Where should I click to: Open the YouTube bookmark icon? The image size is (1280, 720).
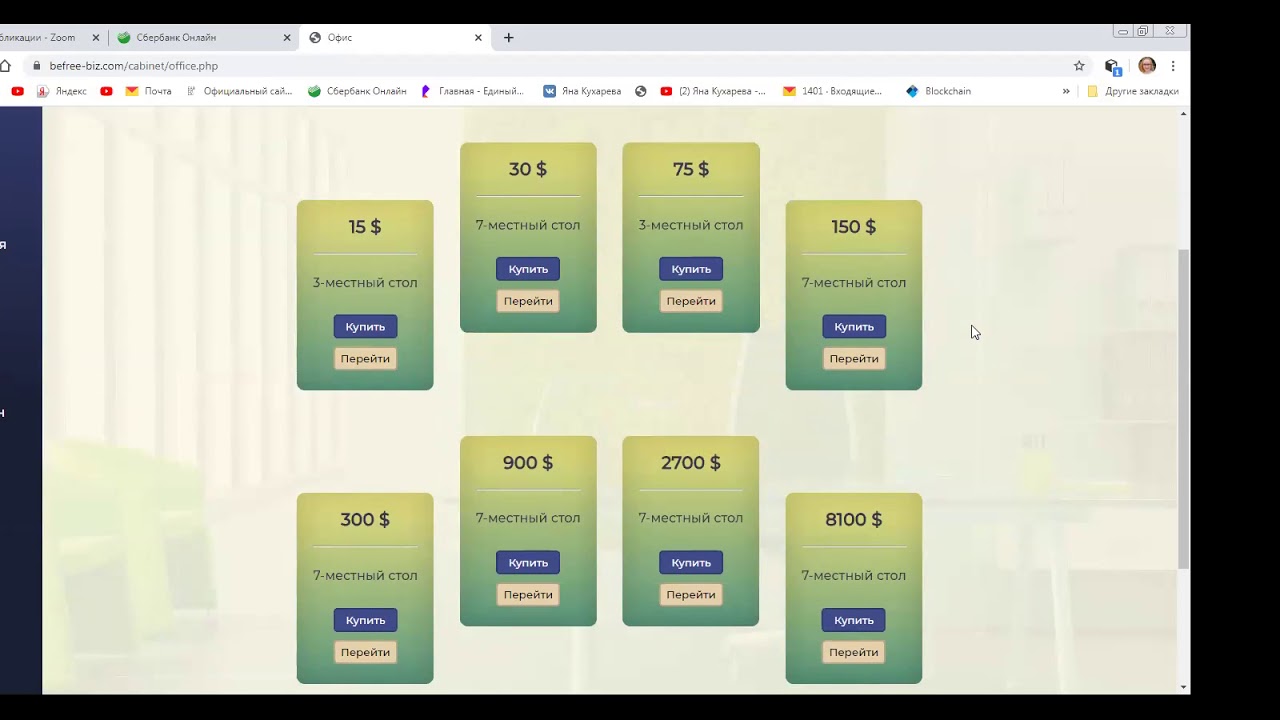(17, 91)
